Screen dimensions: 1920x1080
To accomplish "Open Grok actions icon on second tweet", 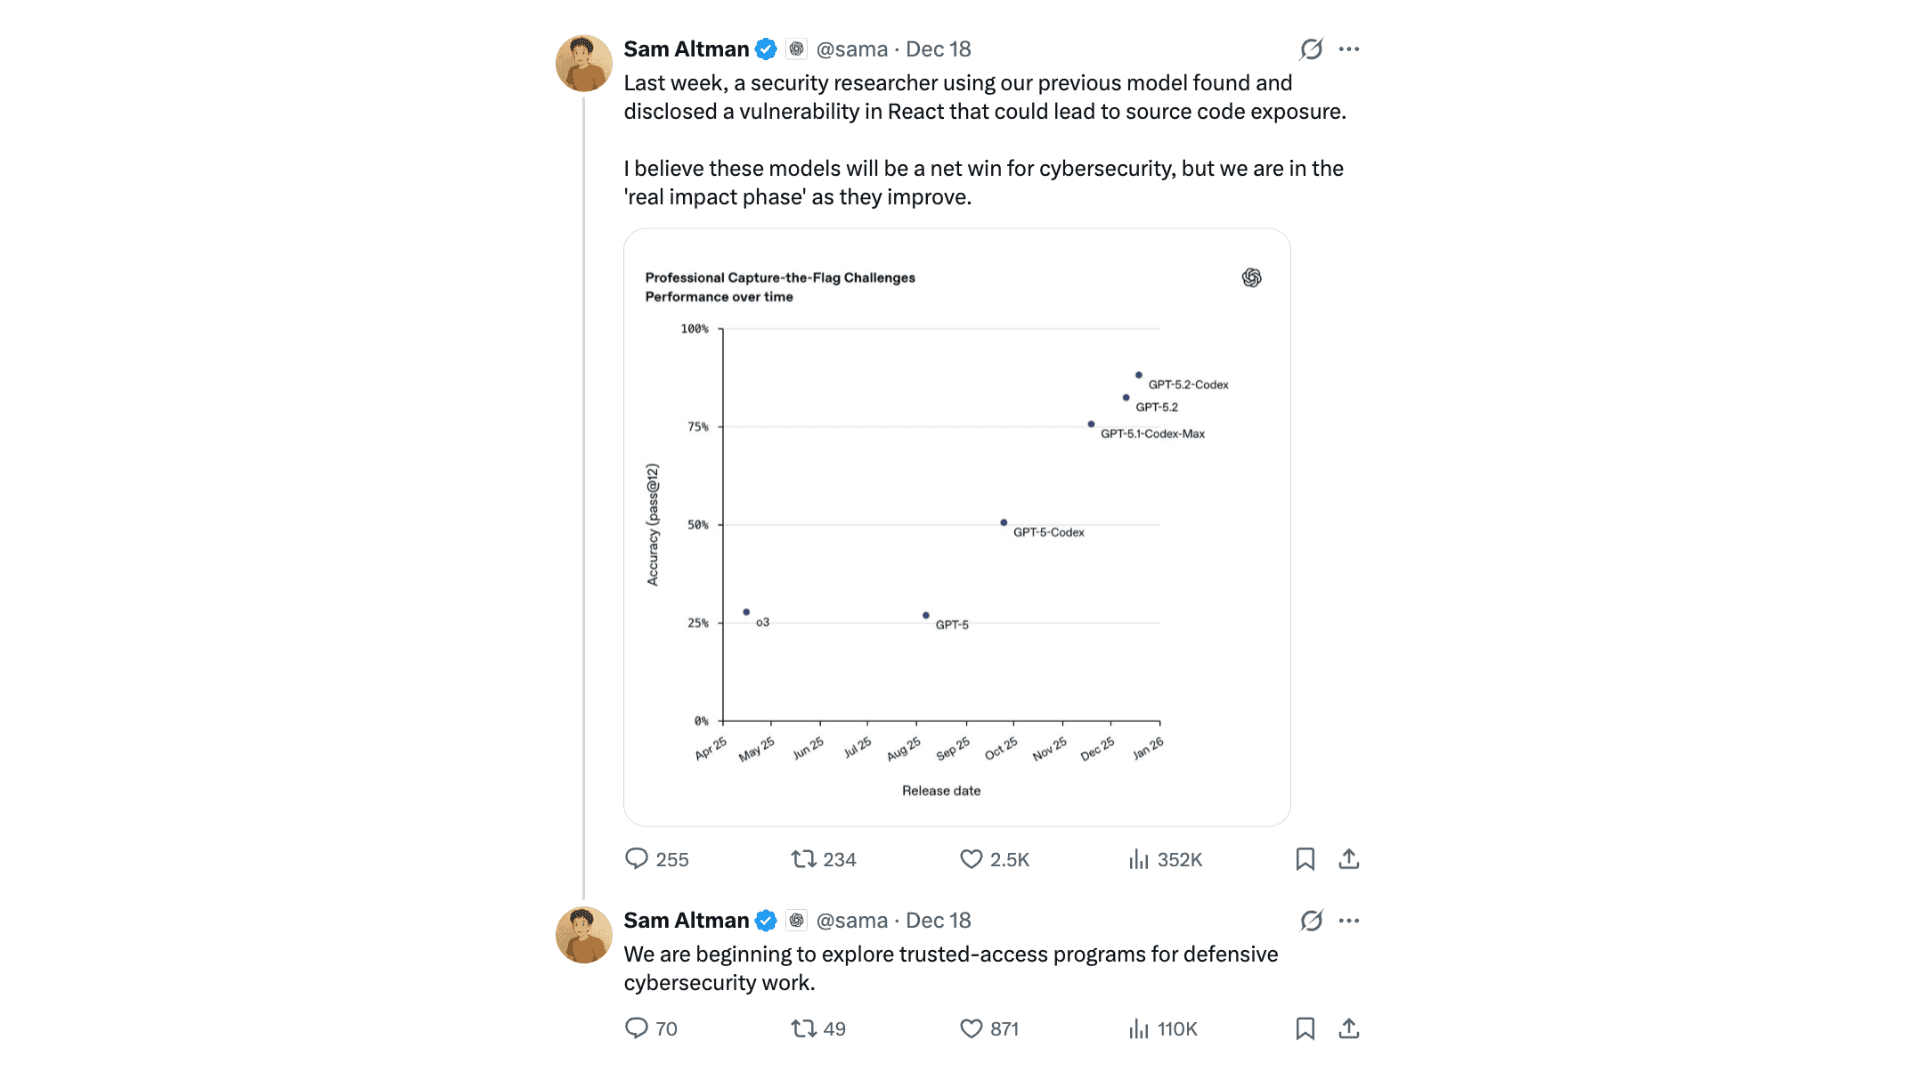I will pyautogui.click(x=1311, y=920).
